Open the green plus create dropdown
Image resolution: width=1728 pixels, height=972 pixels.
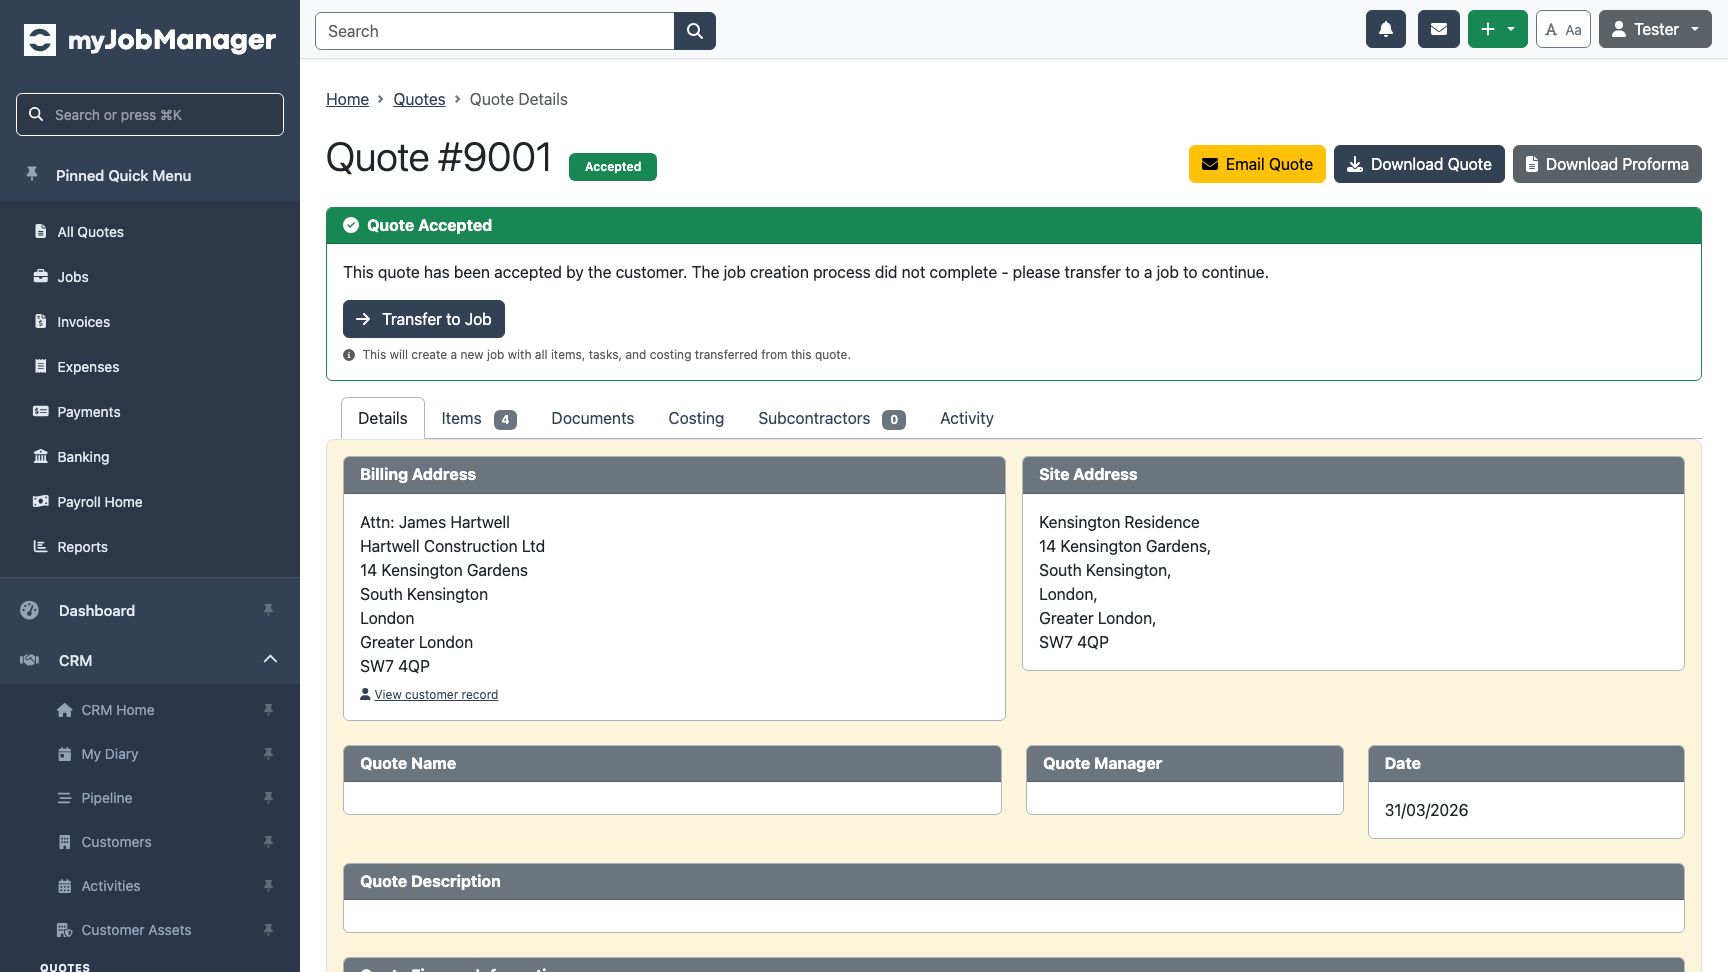(x=1498, y=29)
